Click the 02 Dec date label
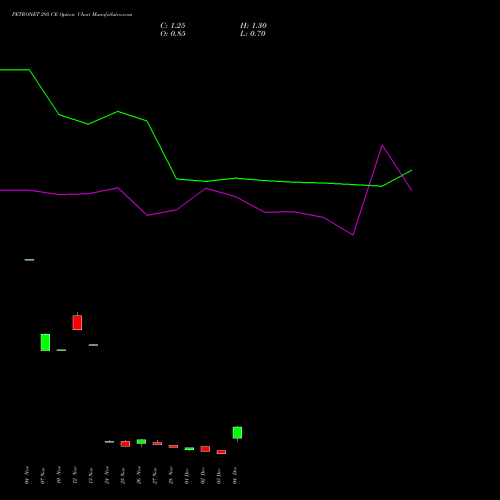This screenshot has height=500, width=500. click(x=203, y=475)
